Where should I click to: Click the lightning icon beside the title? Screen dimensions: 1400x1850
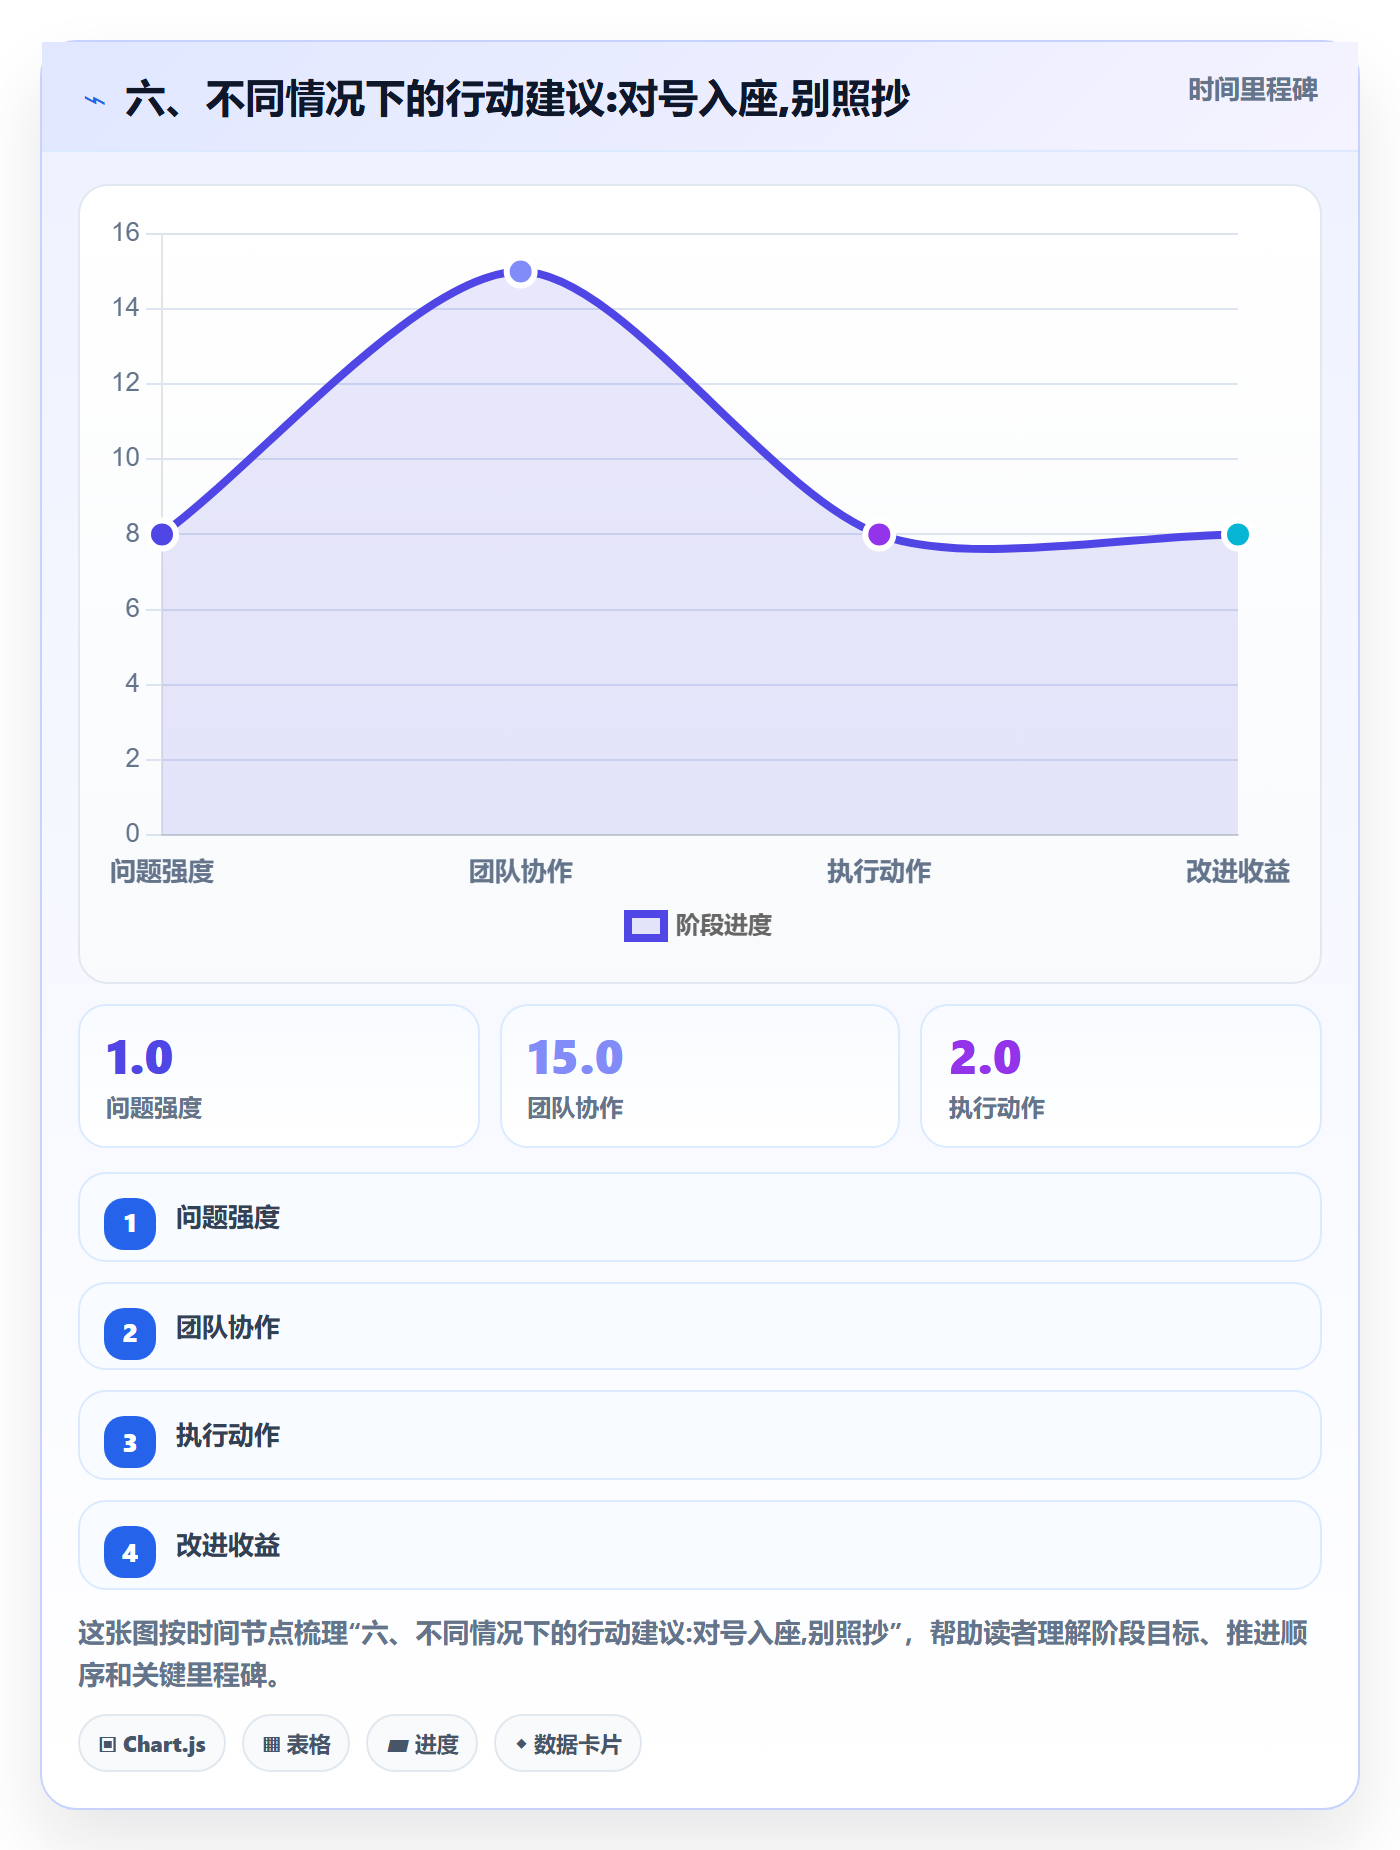pos(95,100)
